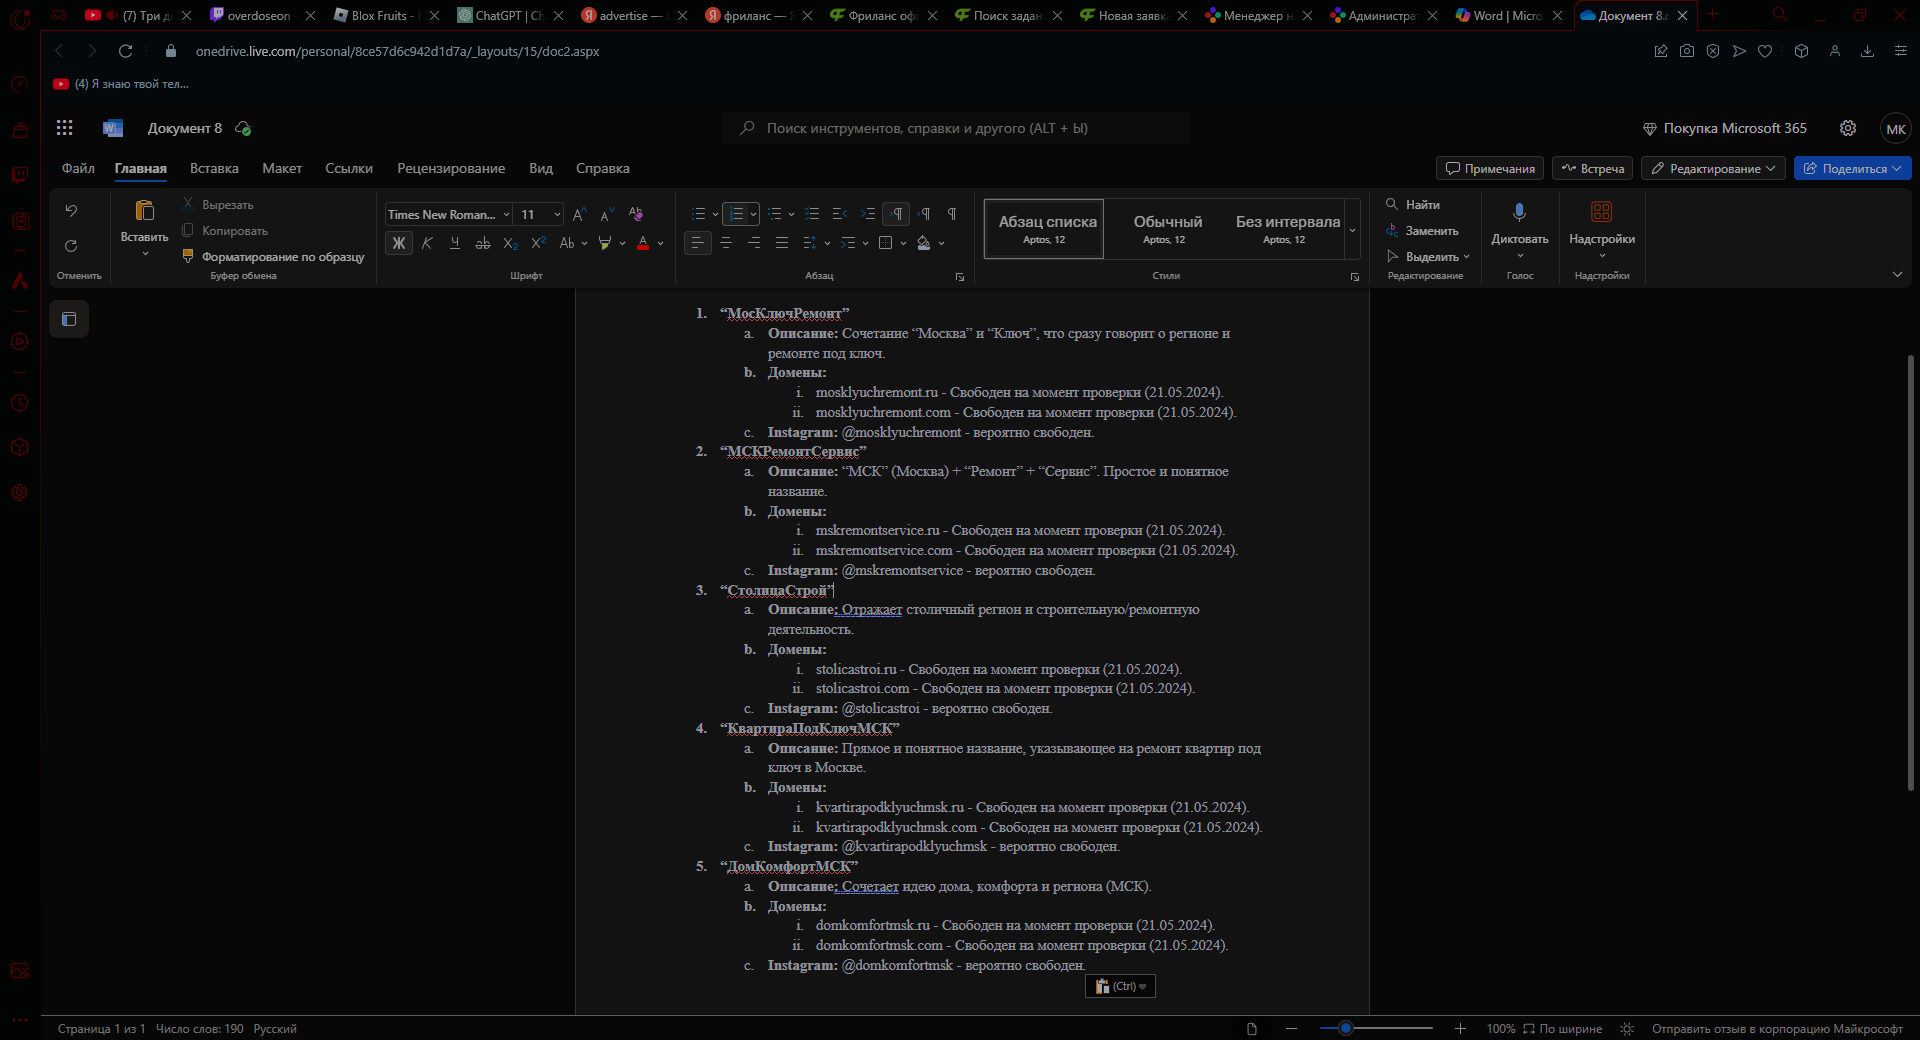The image size is (1920, 1040).
Task: Increase font size with the larger A icon
Action: click(x=579, y=214)
